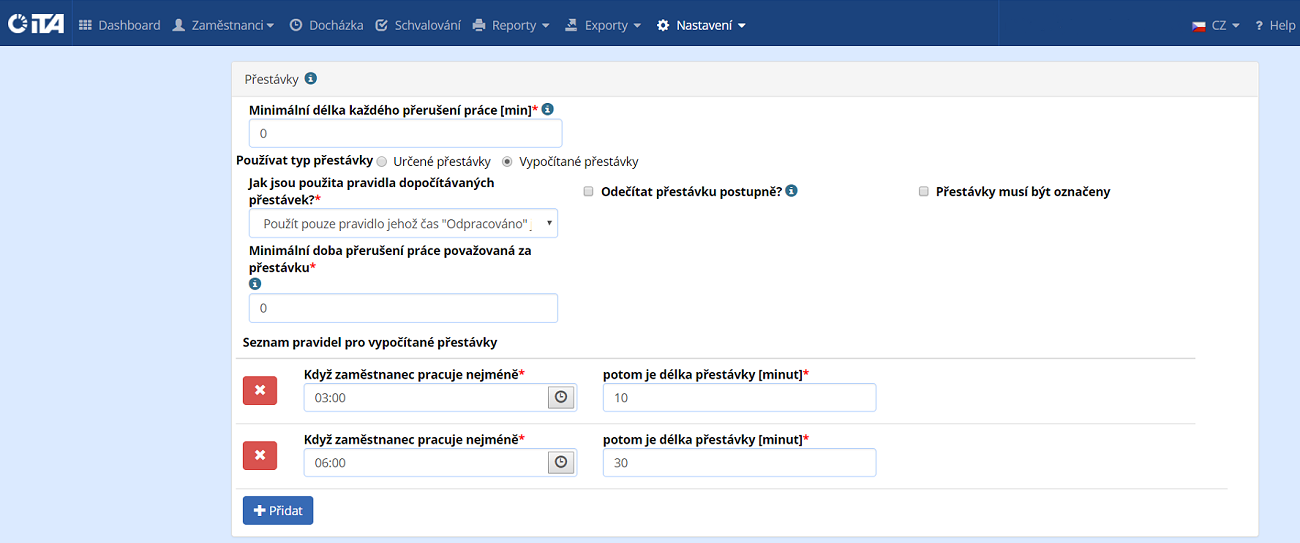This screenshot has height=543, width=1300.
Task: Open the time picker for the 06:00 field
Action: (x=561, y=463)
